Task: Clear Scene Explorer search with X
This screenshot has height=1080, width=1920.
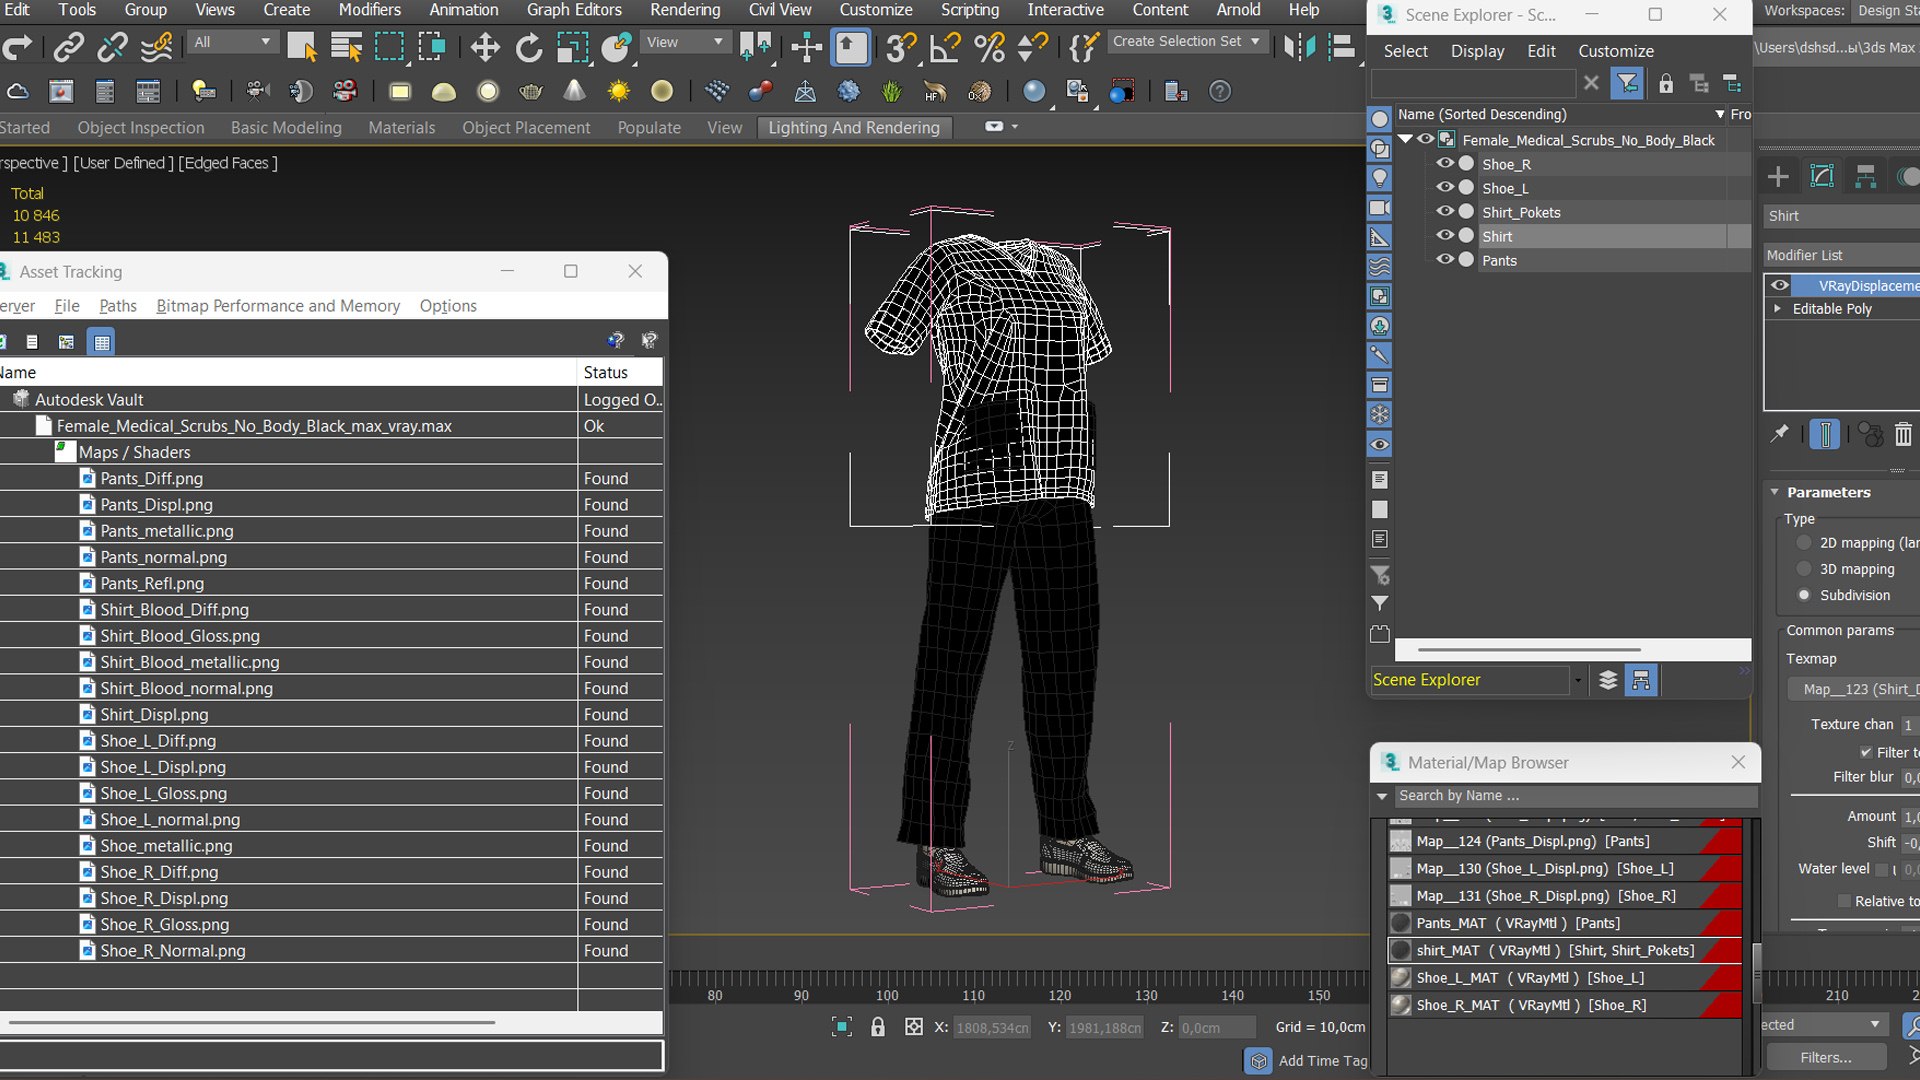Action: (x=1591, y=83)
